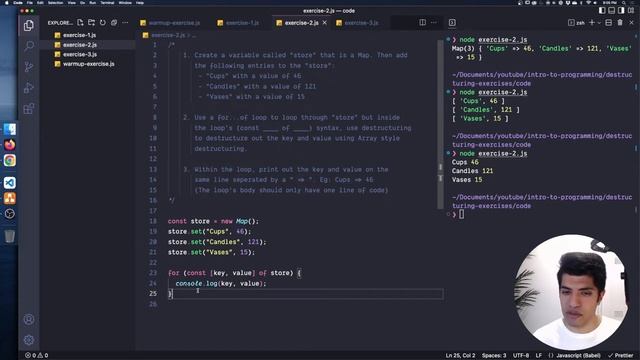
Task: Click line 25 in the editor
Action: 305,293
